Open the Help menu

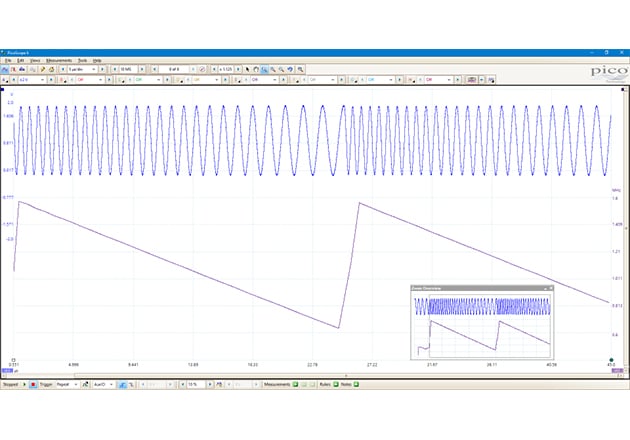(x=97, y=60)
